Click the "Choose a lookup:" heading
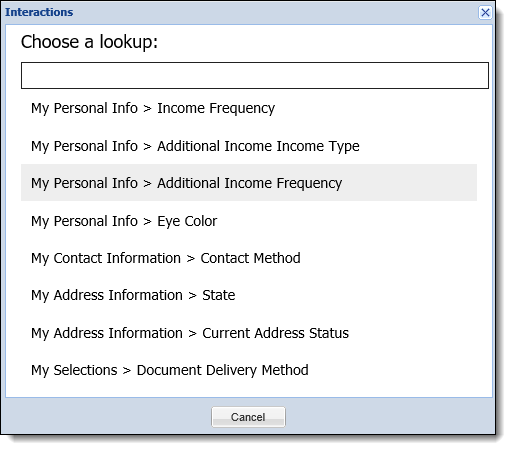The height and width of the screenshot is (450, 511). point(89,42)
